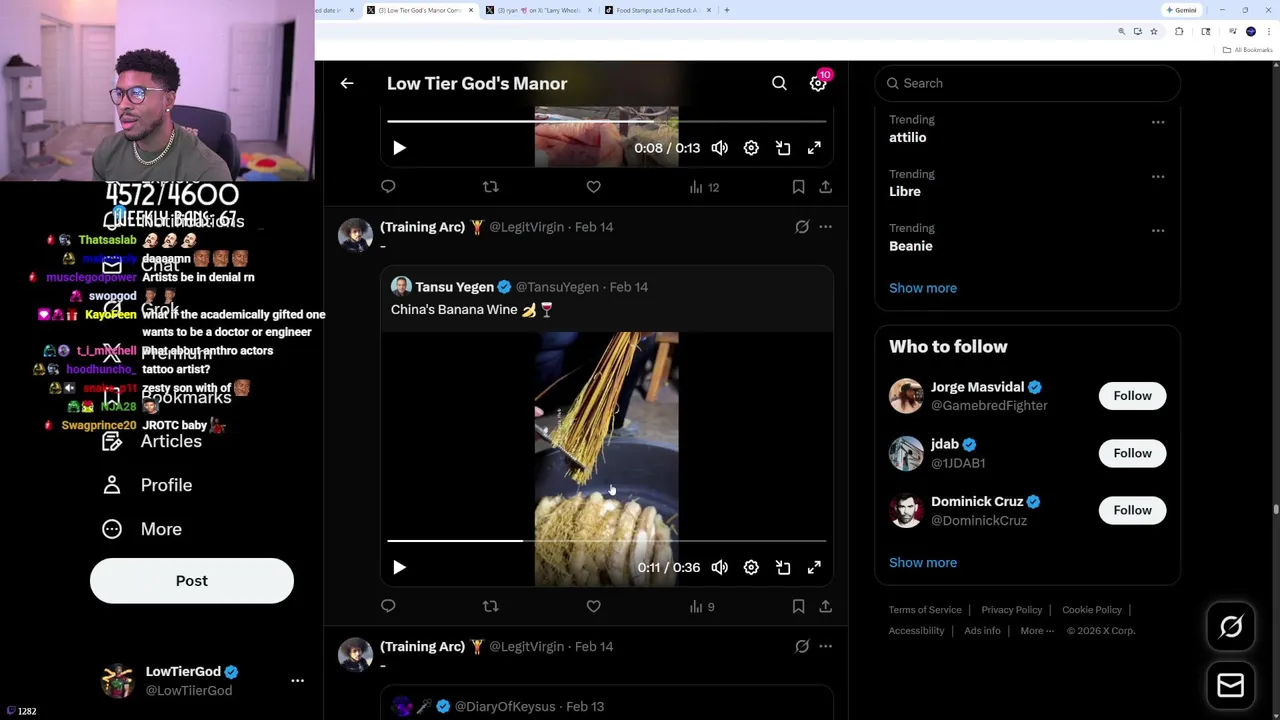1280x720 pixels.
Task: Switch to the Food Stamps and Fast Food tab
Action: (x=657, y=10)
